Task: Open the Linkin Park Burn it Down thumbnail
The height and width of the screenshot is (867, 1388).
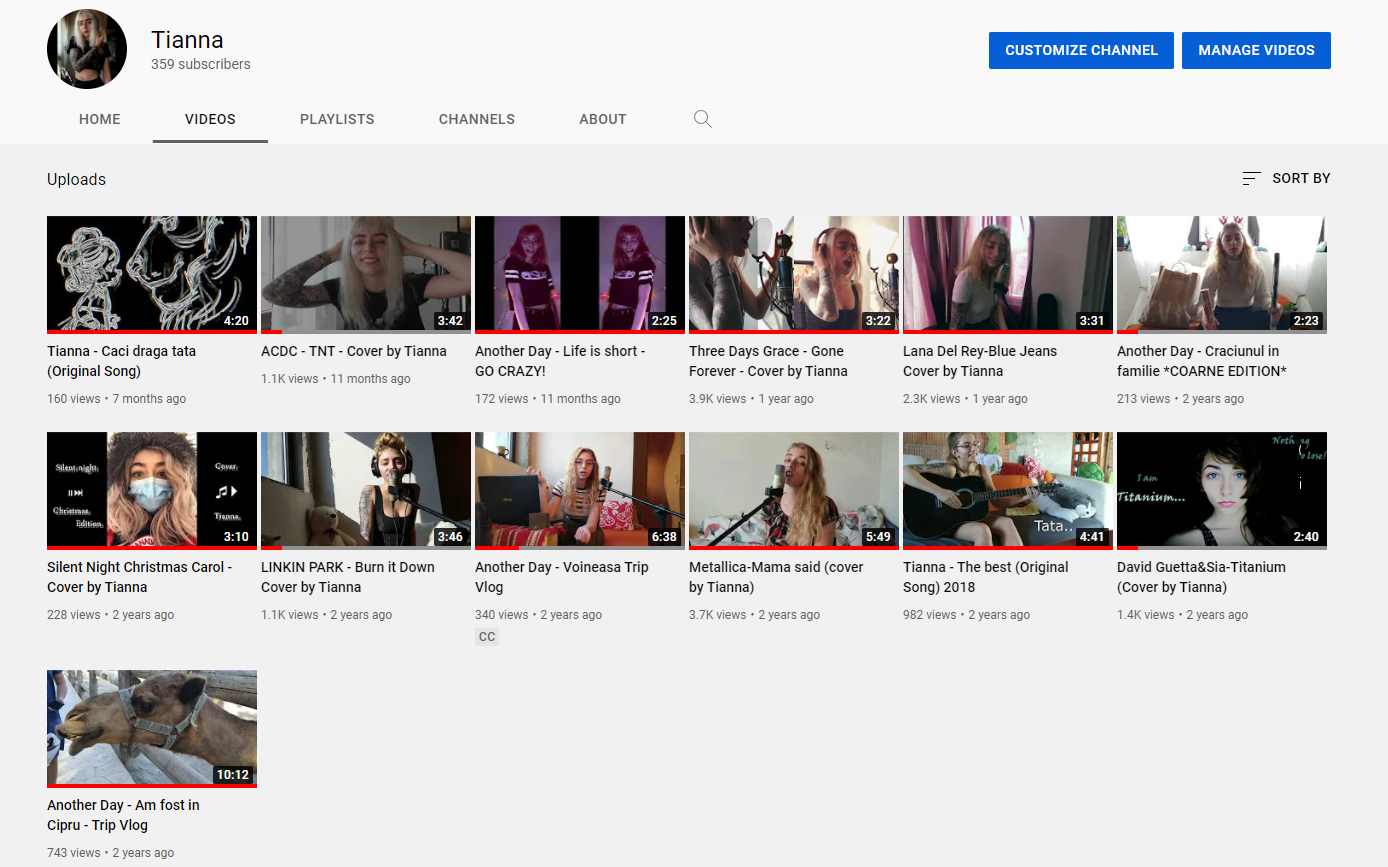Action: point(366,490)
